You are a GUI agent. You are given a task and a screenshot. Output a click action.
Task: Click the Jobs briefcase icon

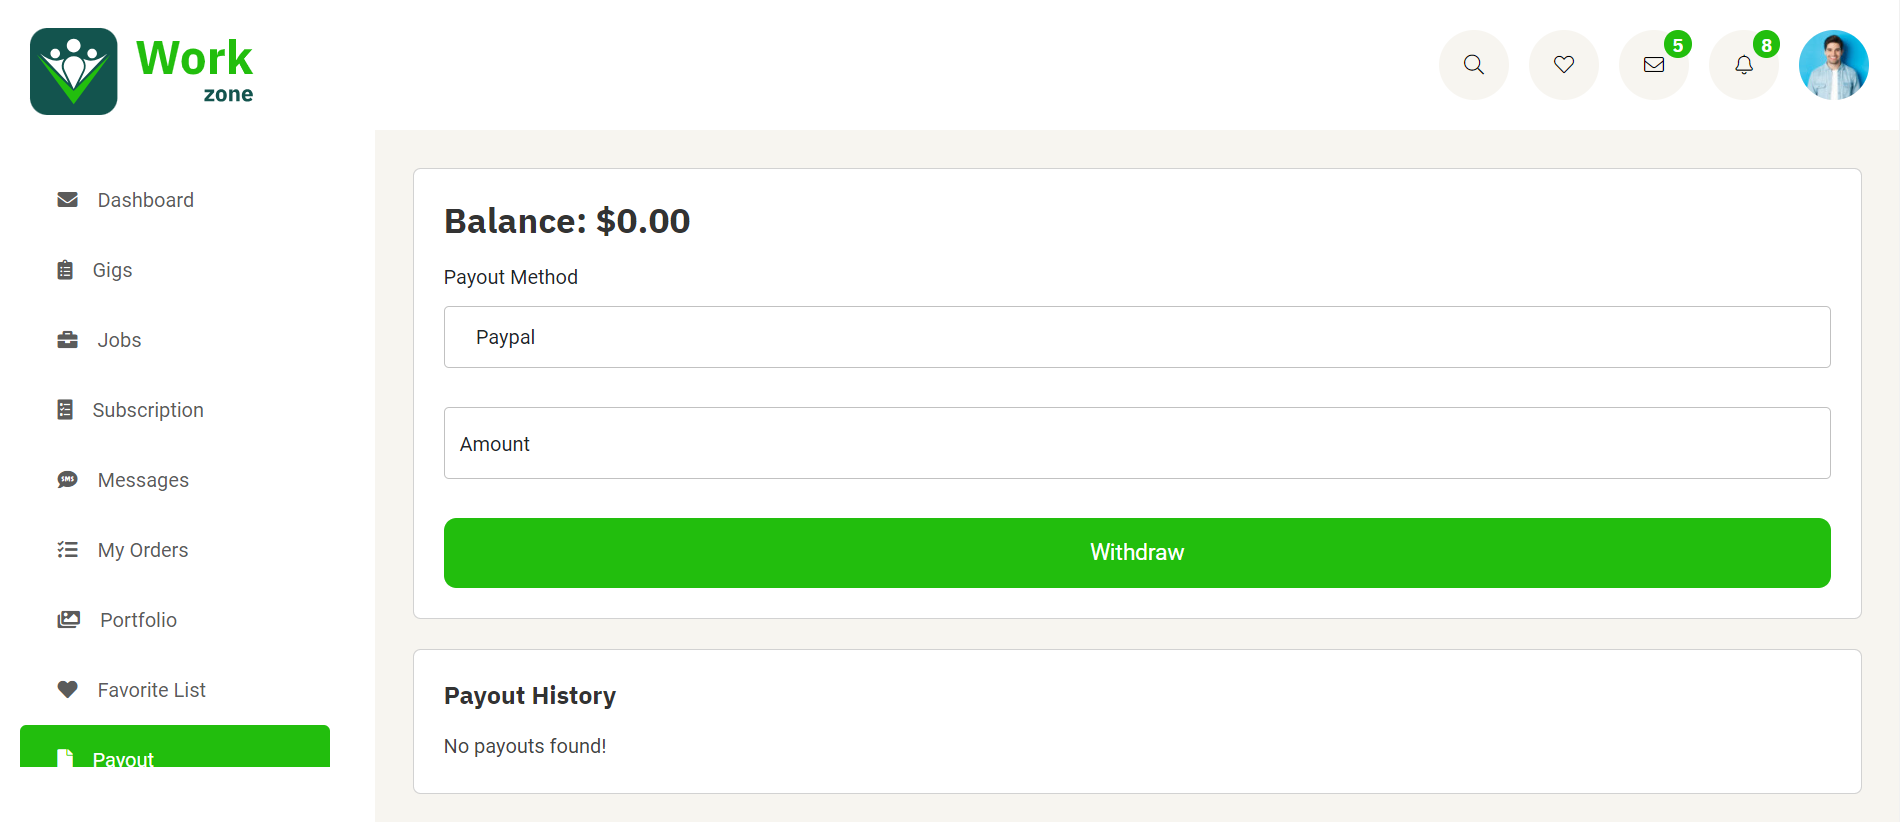point(68,340)
